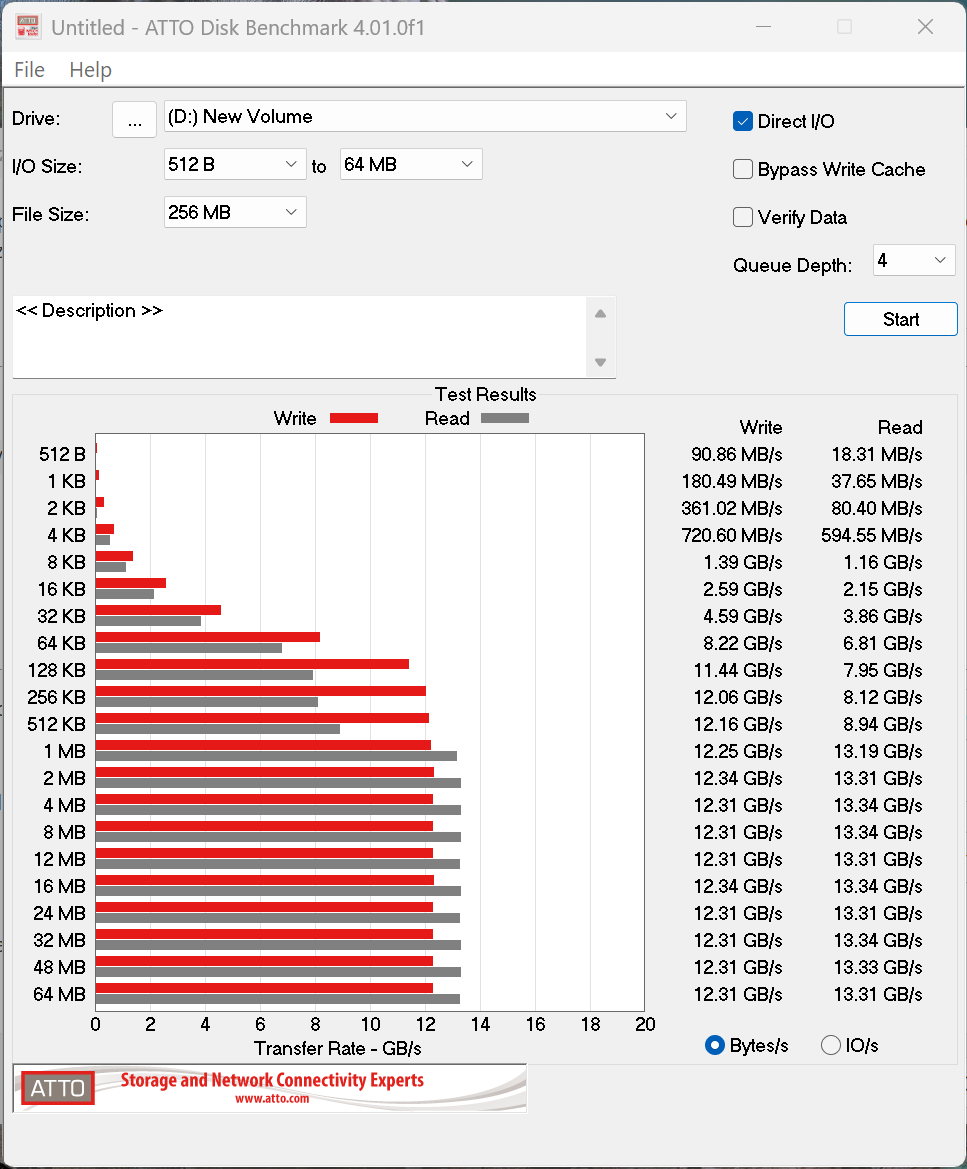Image resolution: width=967 pixels, height=1169 pixels.
Task: Open the File menu
Action: tap(30, 70)
